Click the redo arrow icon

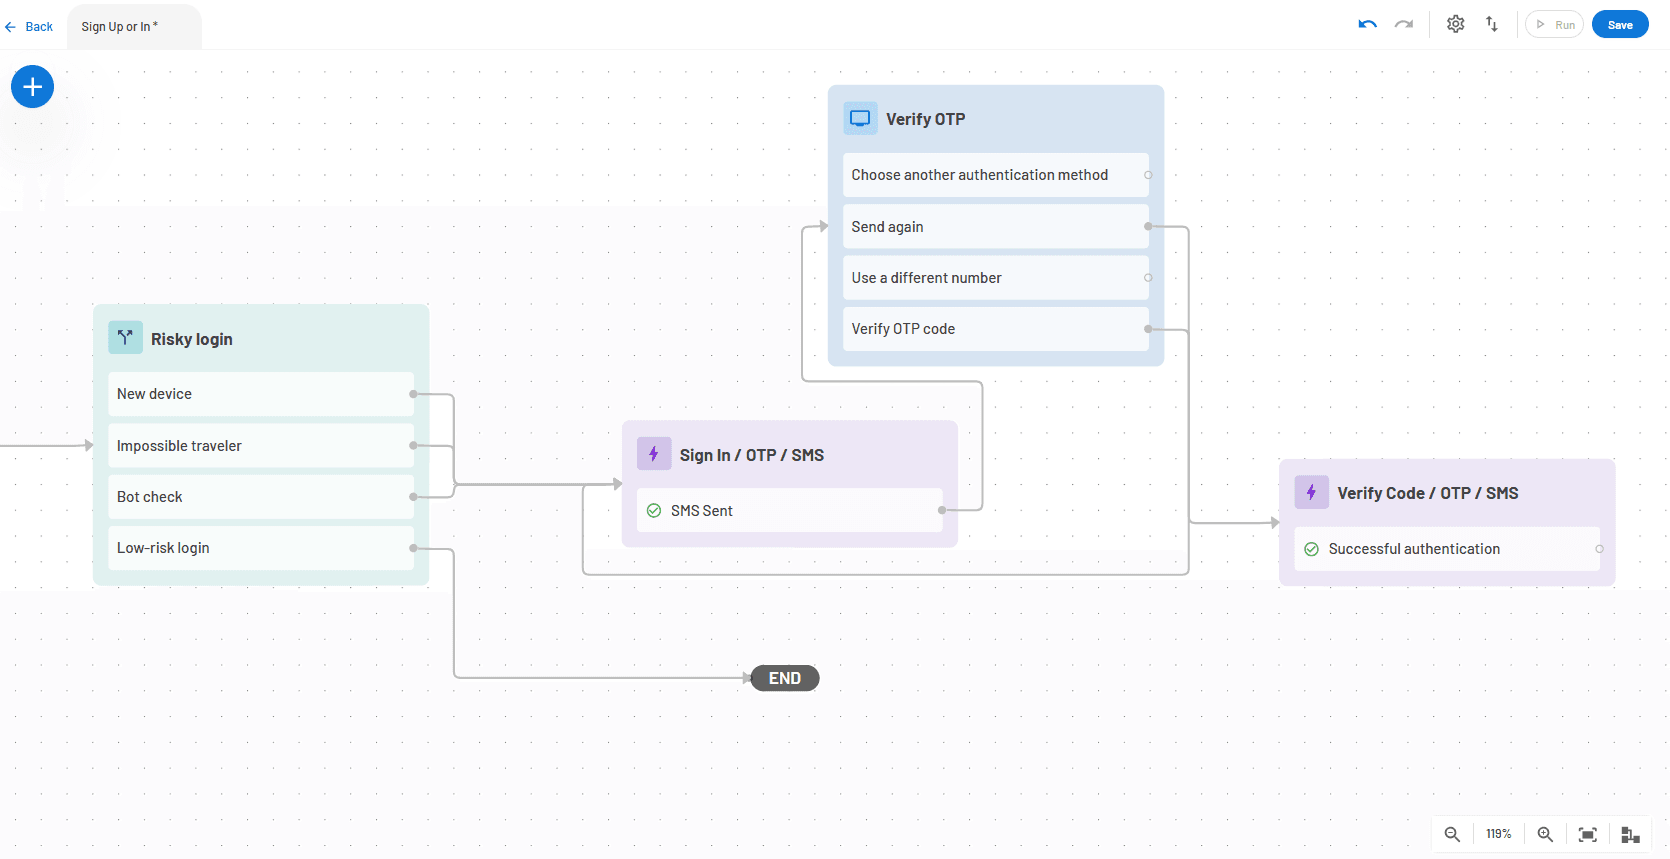[1404, 25]
